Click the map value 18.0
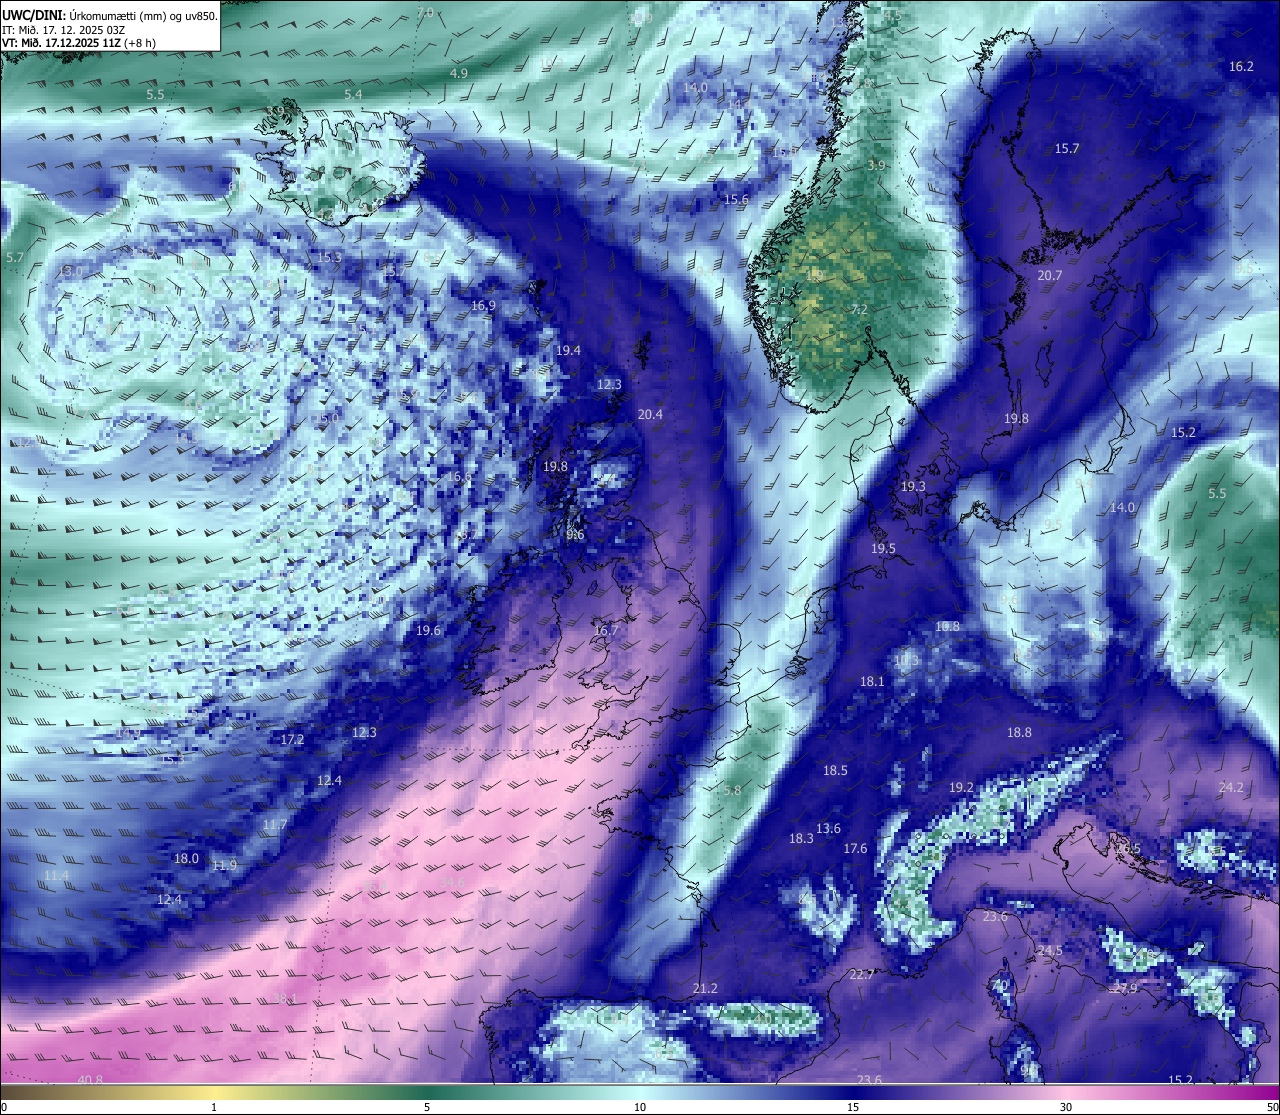1280x1115 pixels. [186, 858]
